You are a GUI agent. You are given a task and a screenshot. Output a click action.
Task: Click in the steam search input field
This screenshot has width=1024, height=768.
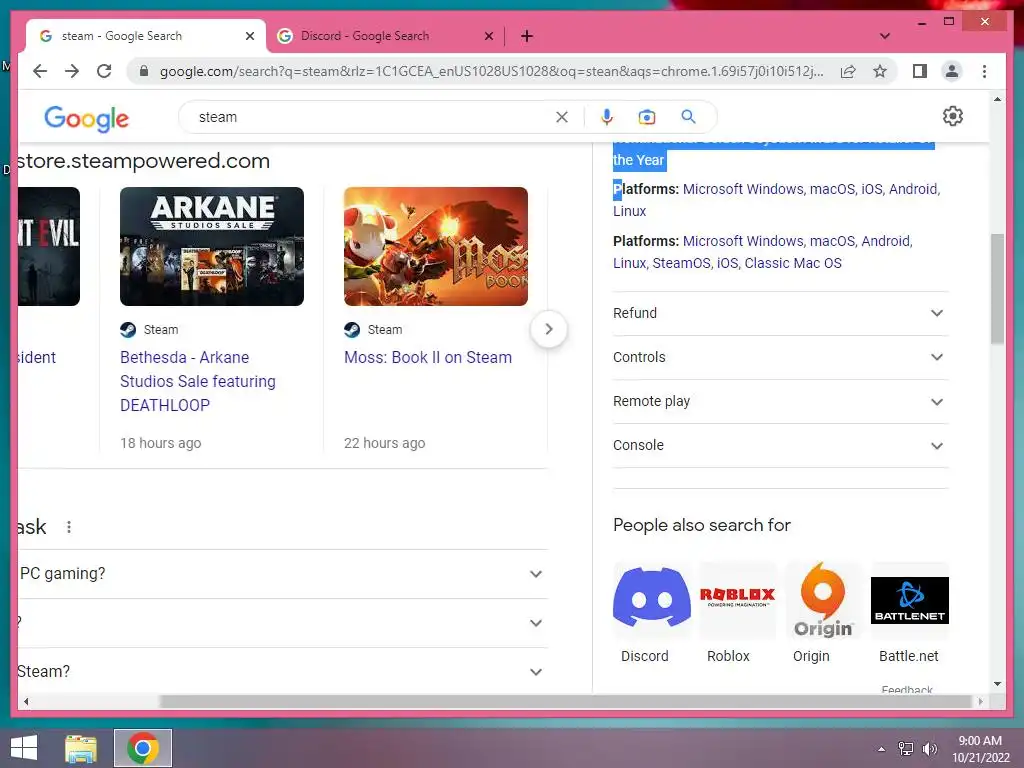coord(372,117)
